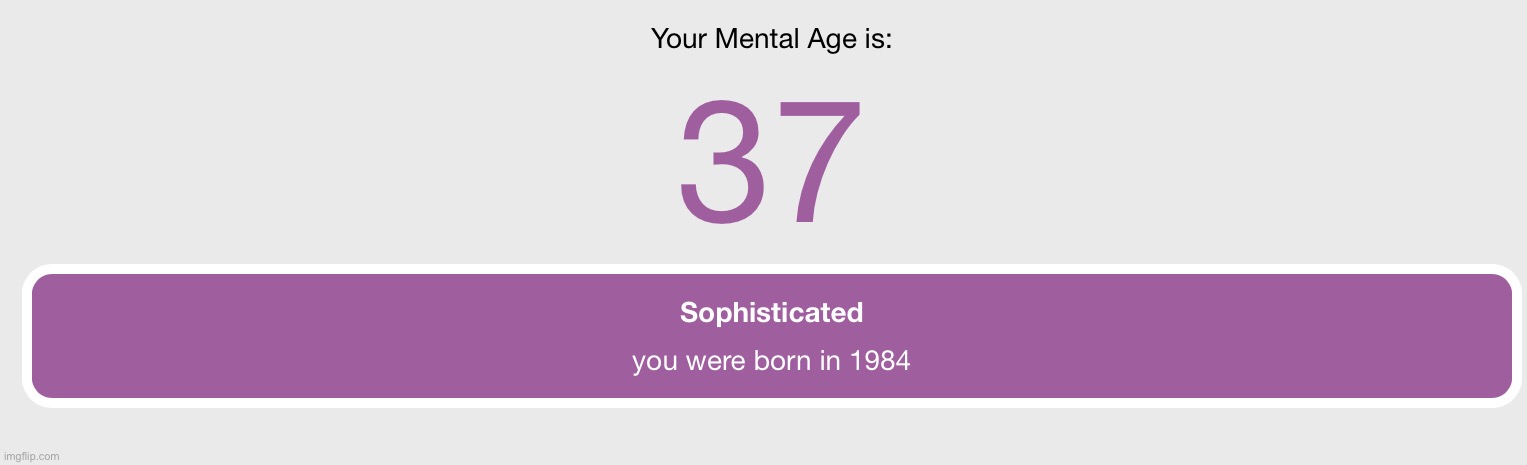This screenshot has height=465, width=1527.
Task: Click the word 'you' in the banner subtitle
Action: coord(655,364)
